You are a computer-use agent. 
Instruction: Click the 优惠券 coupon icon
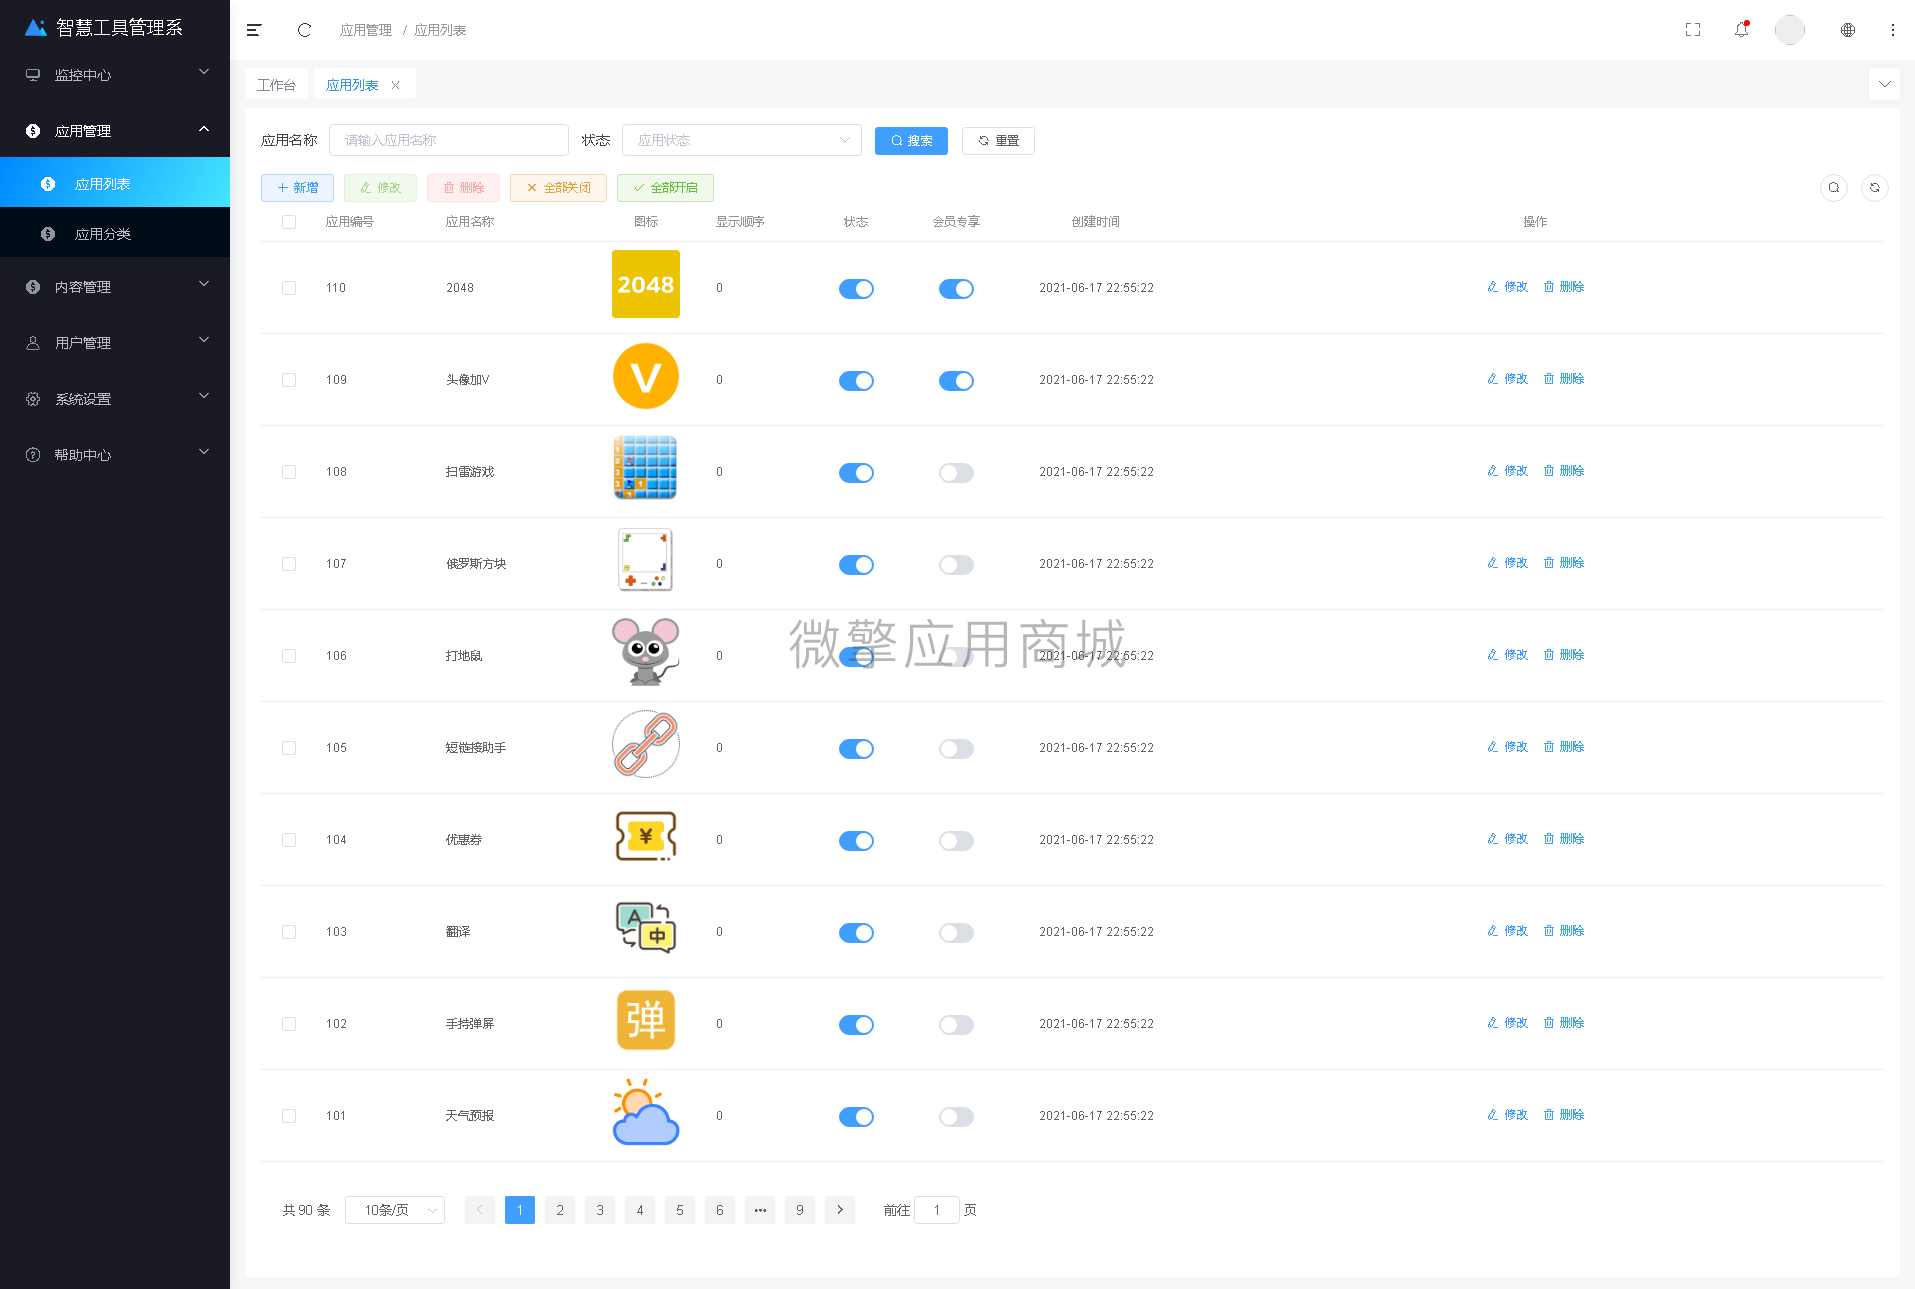coord(646,836)
